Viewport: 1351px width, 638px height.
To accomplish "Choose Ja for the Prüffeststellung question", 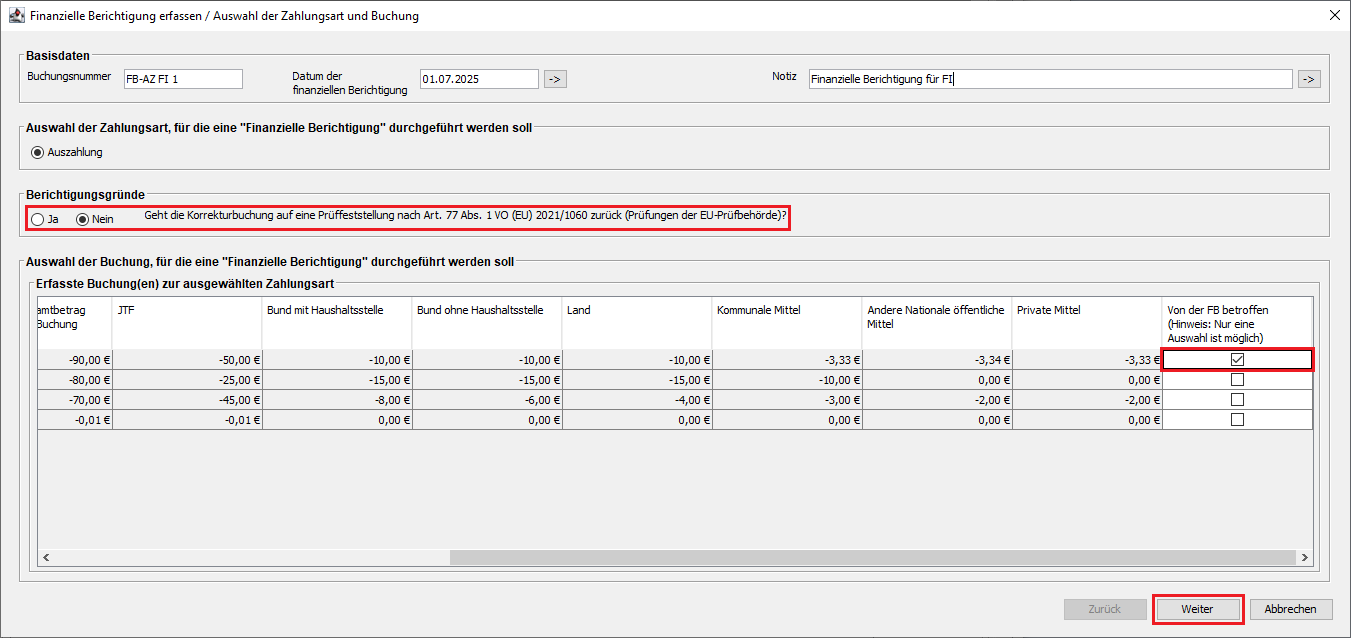I will point(38,219).
